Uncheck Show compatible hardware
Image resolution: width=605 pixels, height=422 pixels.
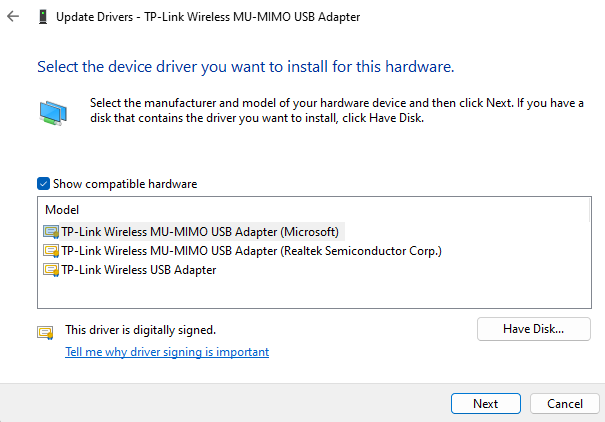click(43, 184)
